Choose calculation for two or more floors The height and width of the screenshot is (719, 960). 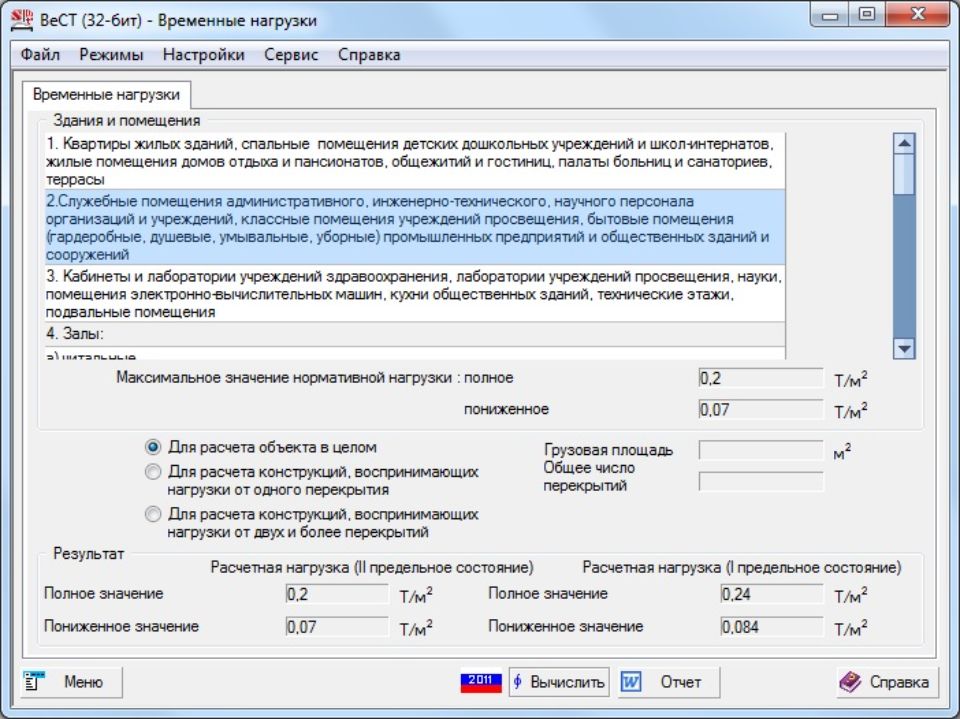point(153,514)
